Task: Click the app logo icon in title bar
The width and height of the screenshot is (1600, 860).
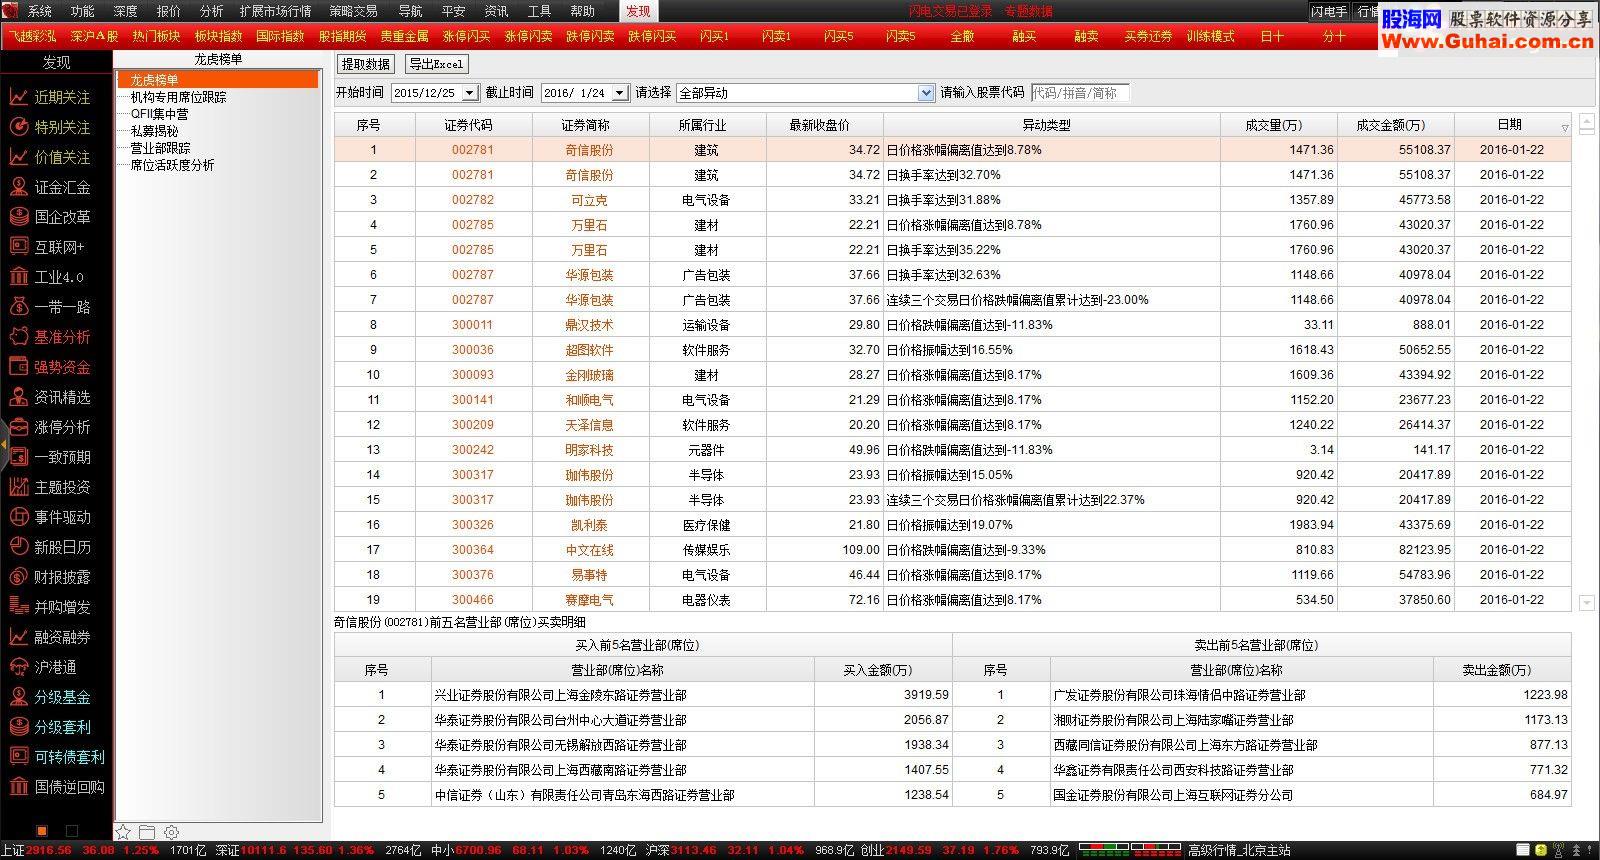Action: (x=10, y=10)
